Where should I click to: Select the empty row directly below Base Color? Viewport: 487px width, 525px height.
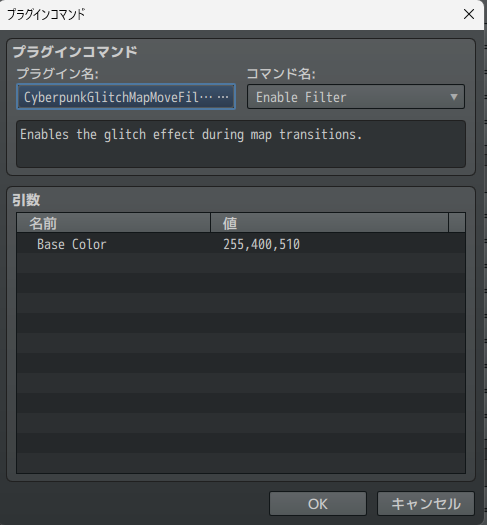tap(241, 263)
